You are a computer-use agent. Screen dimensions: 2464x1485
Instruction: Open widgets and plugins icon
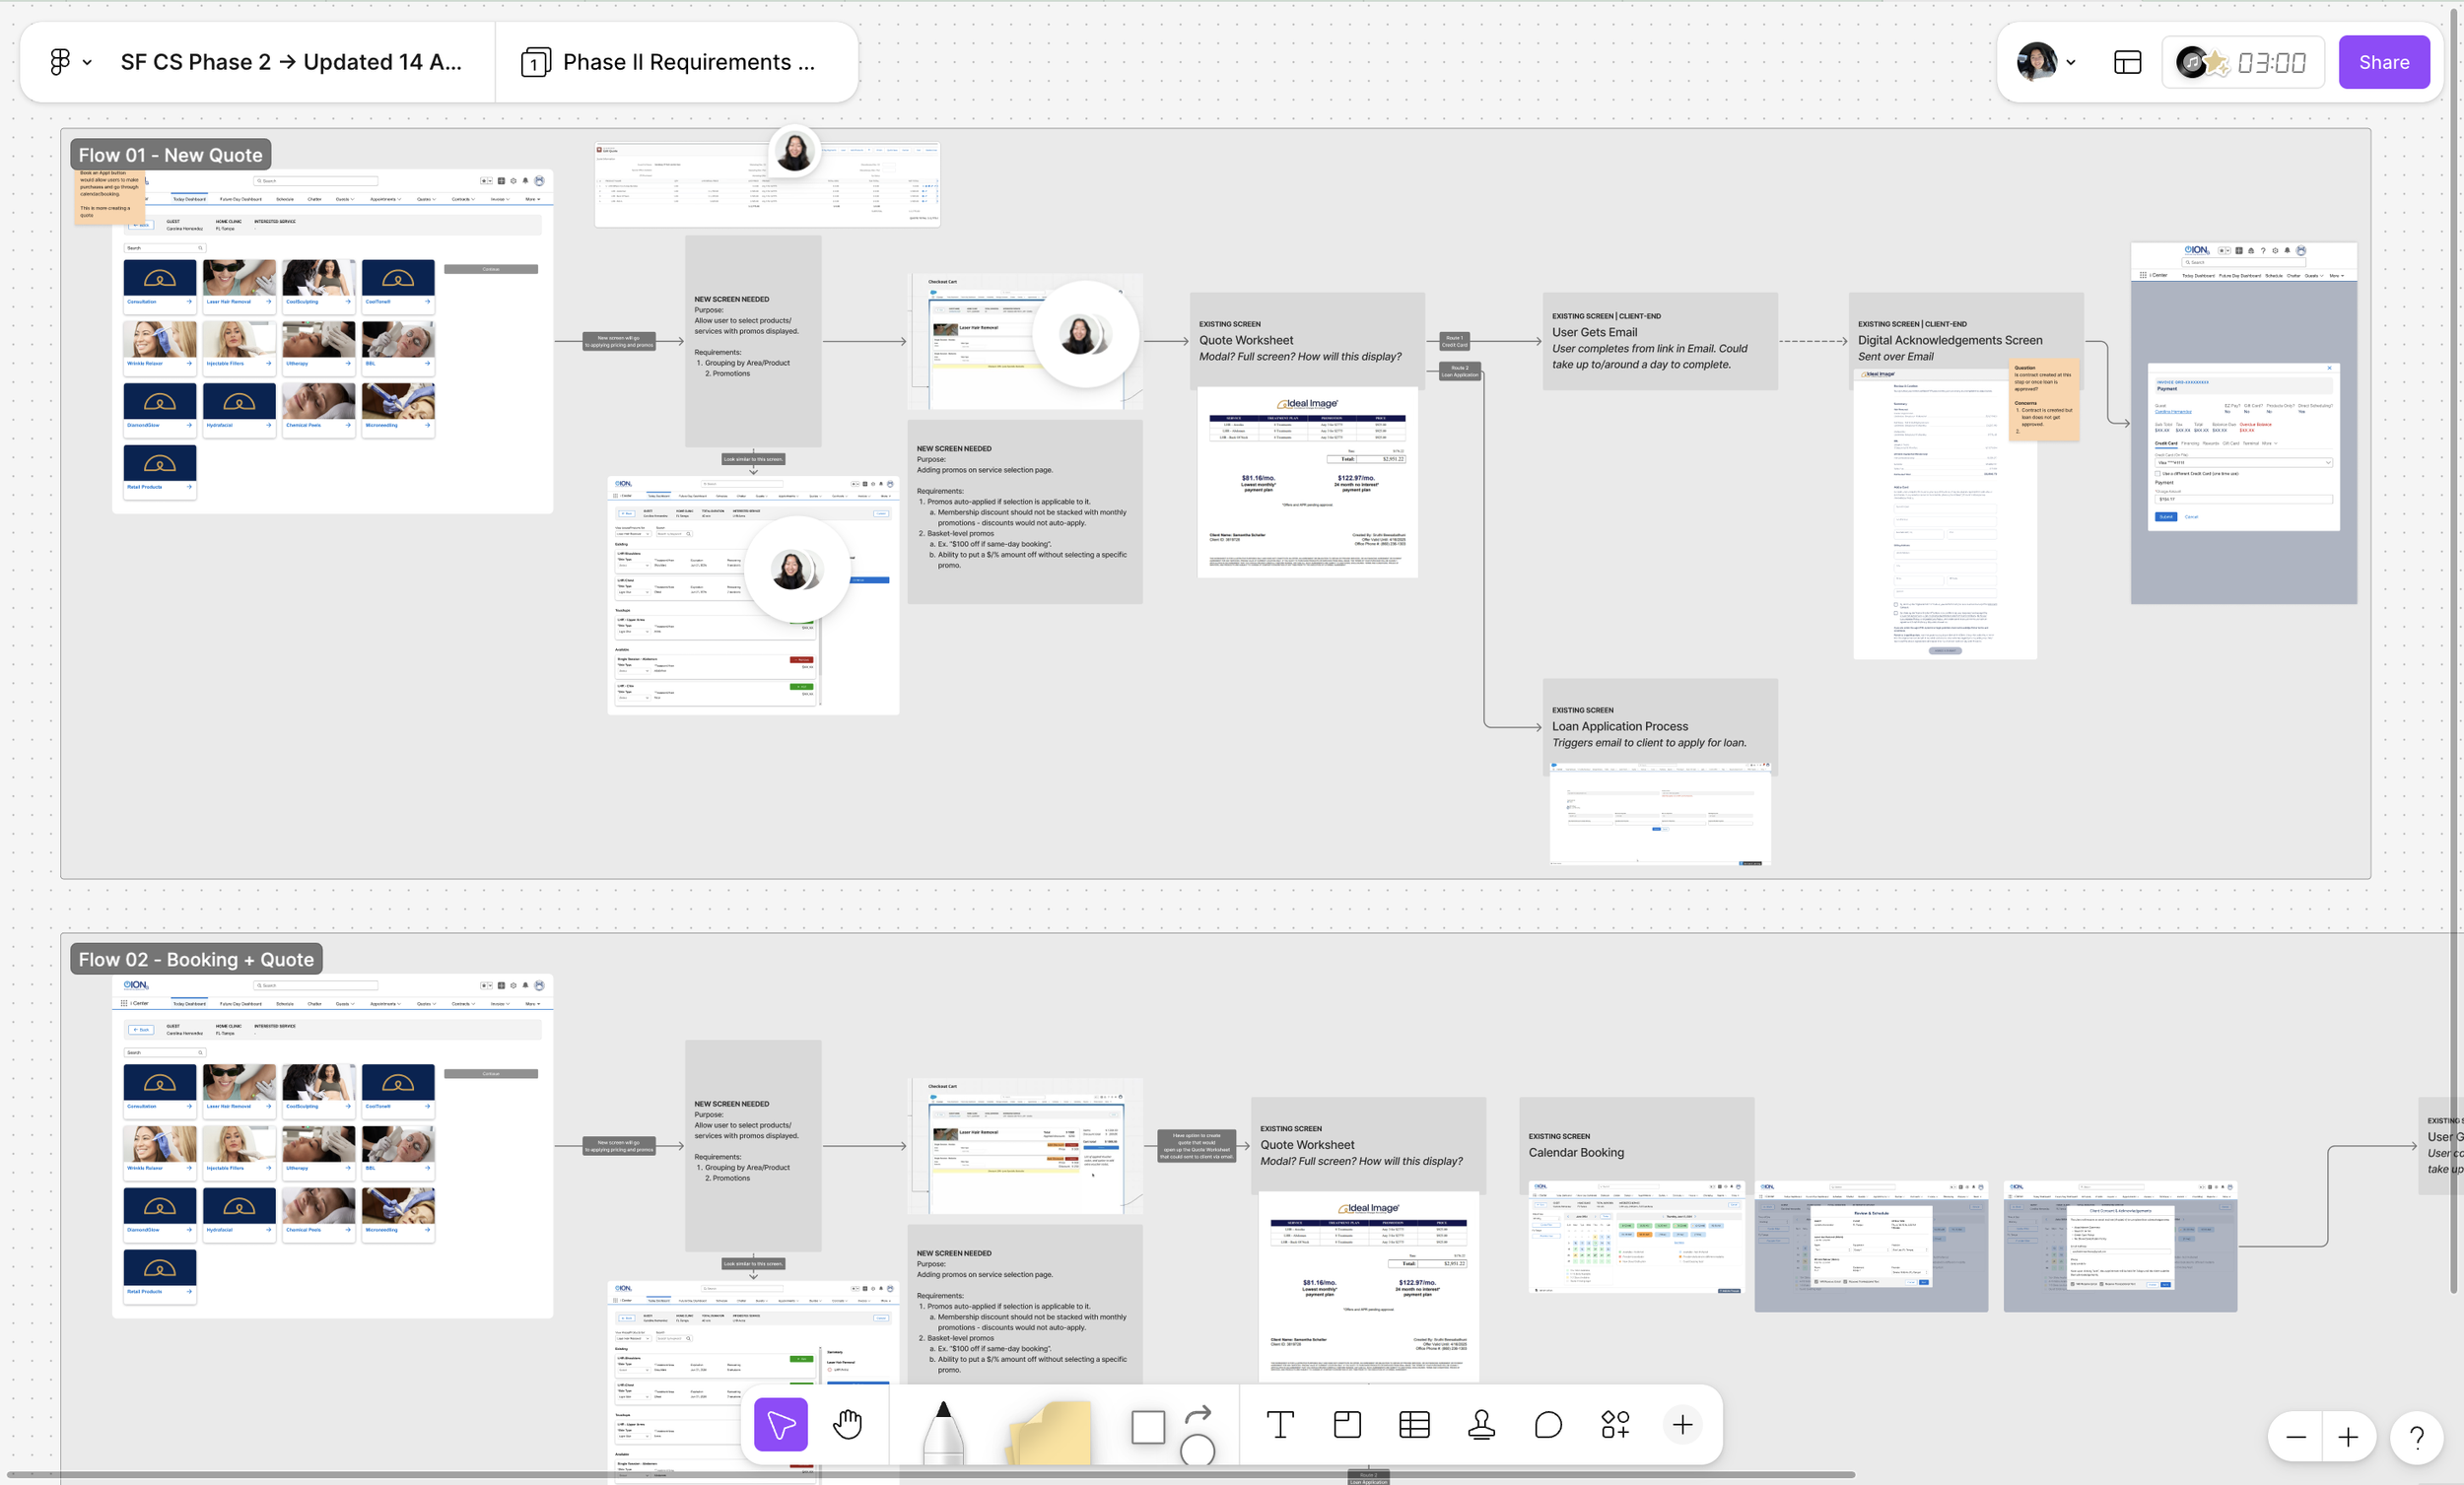(x=1615, y=1424)
